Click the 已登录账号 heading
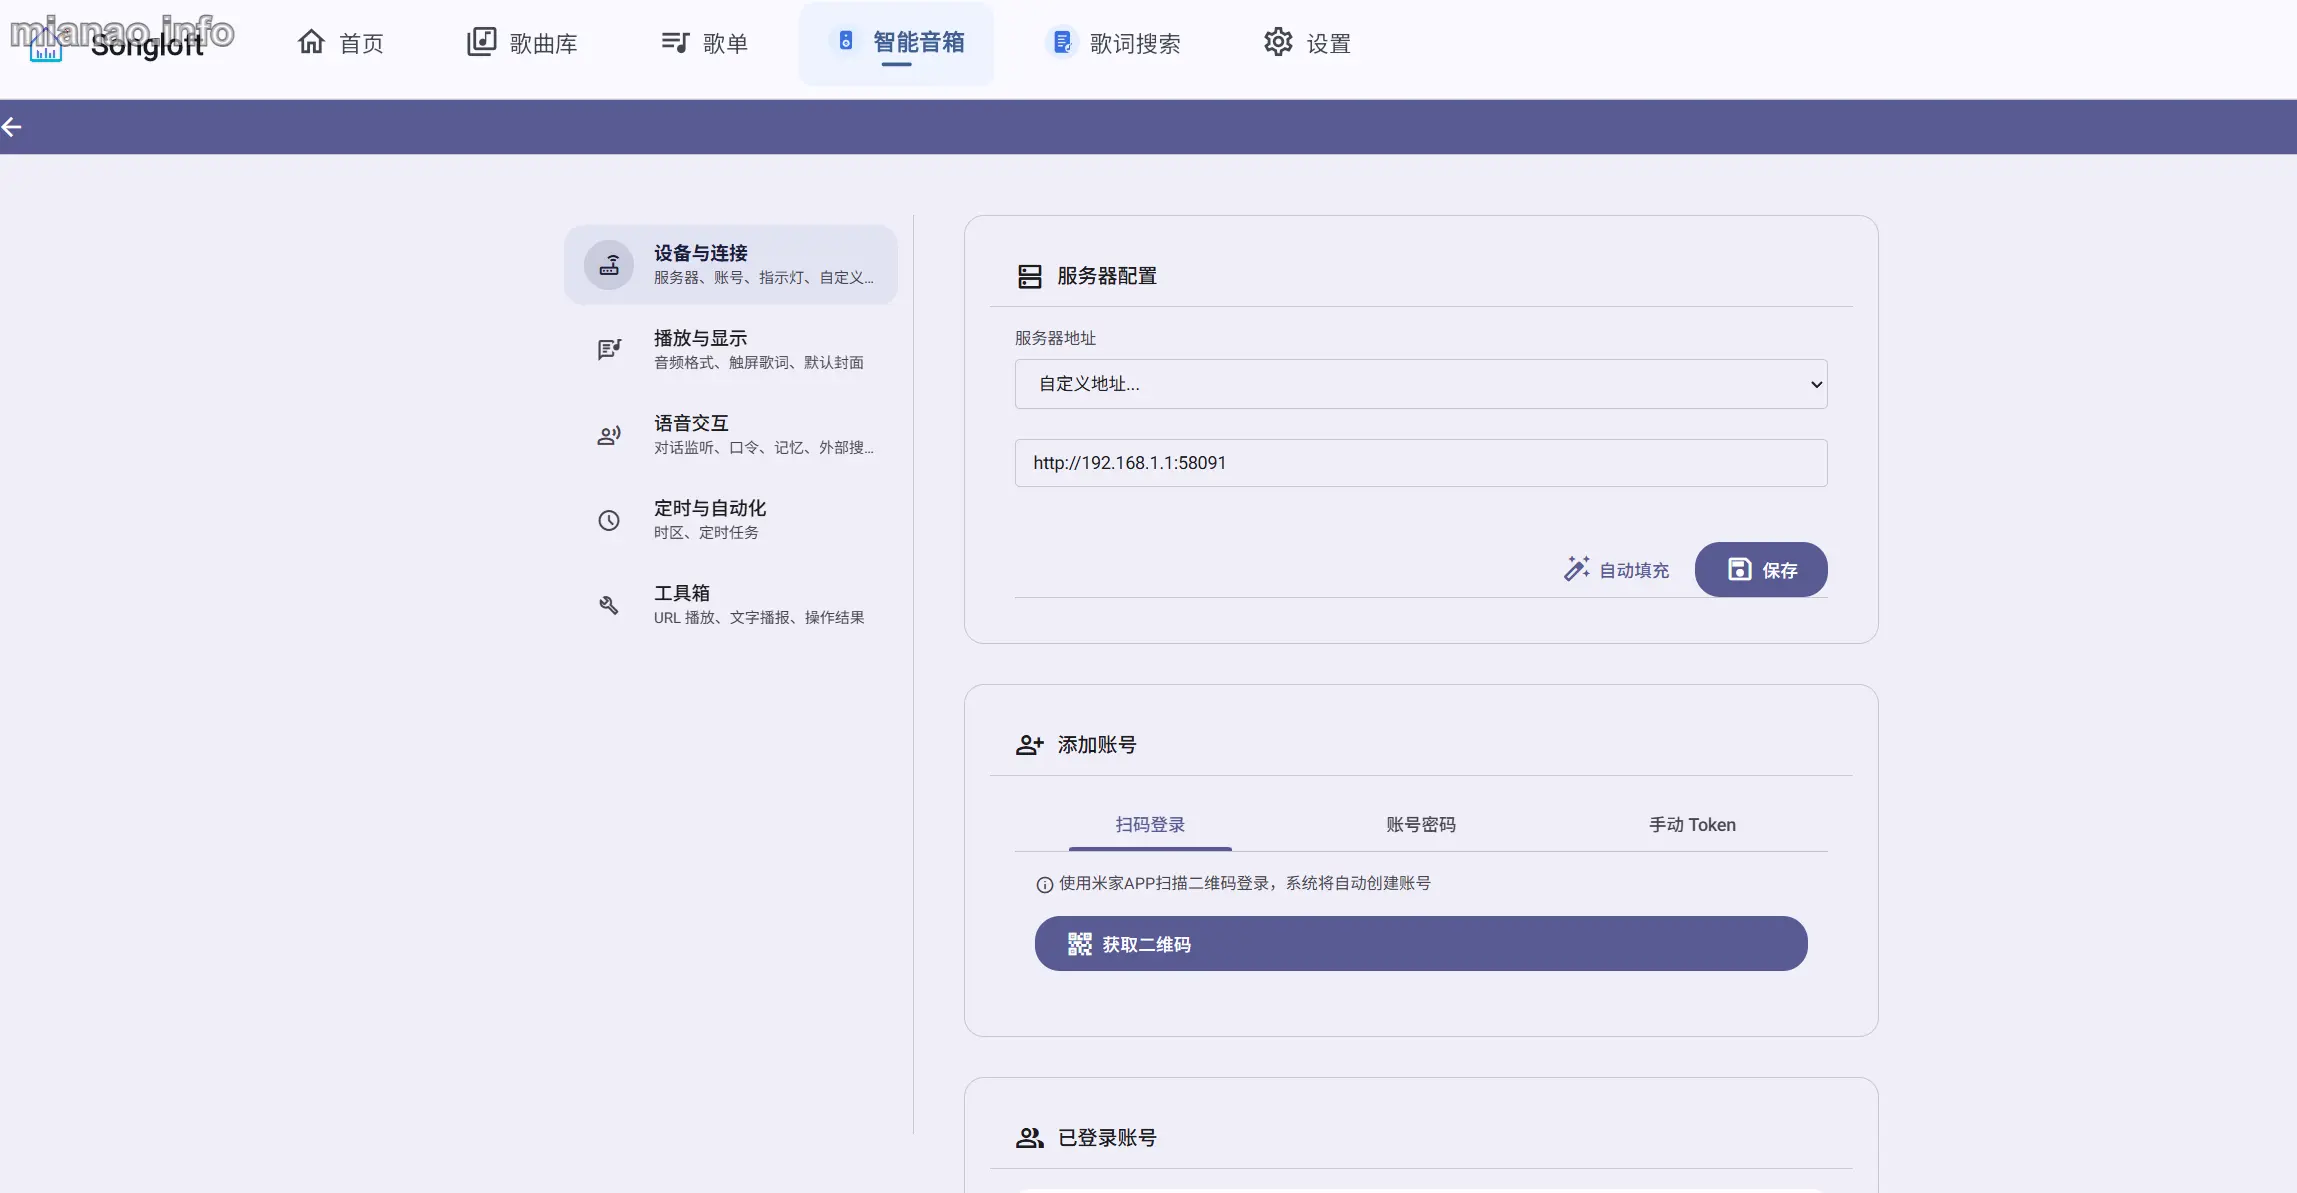Screen dimensions: 2297x1193 pos(1107,1138)
